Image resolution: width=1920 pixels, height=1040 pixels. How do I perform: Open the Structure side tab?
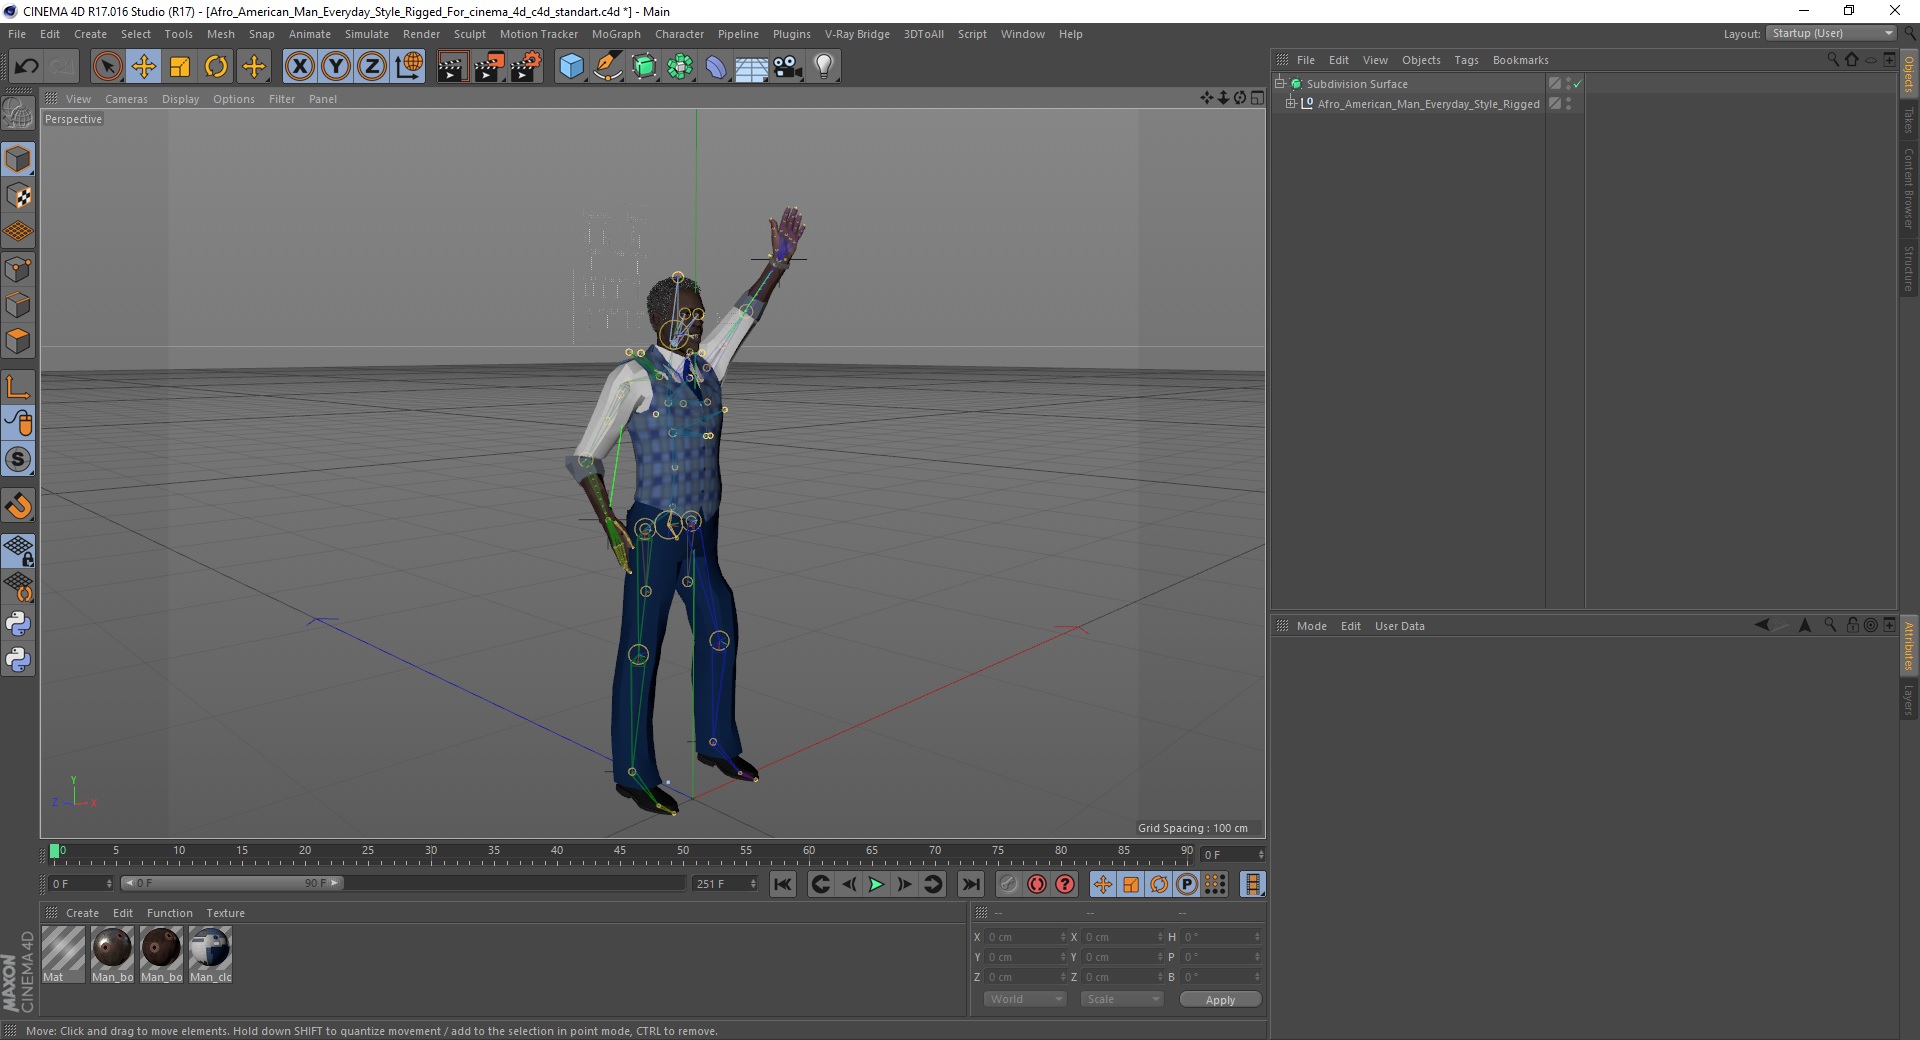[x=1909, y=268]
